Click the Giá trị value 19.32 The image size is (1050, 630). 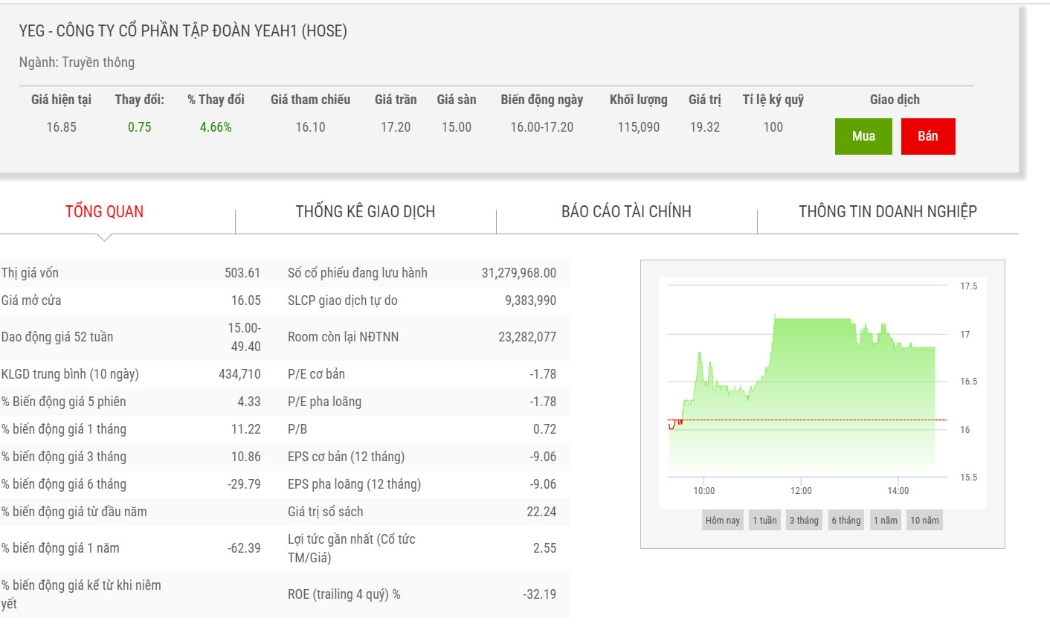(705, 127)
